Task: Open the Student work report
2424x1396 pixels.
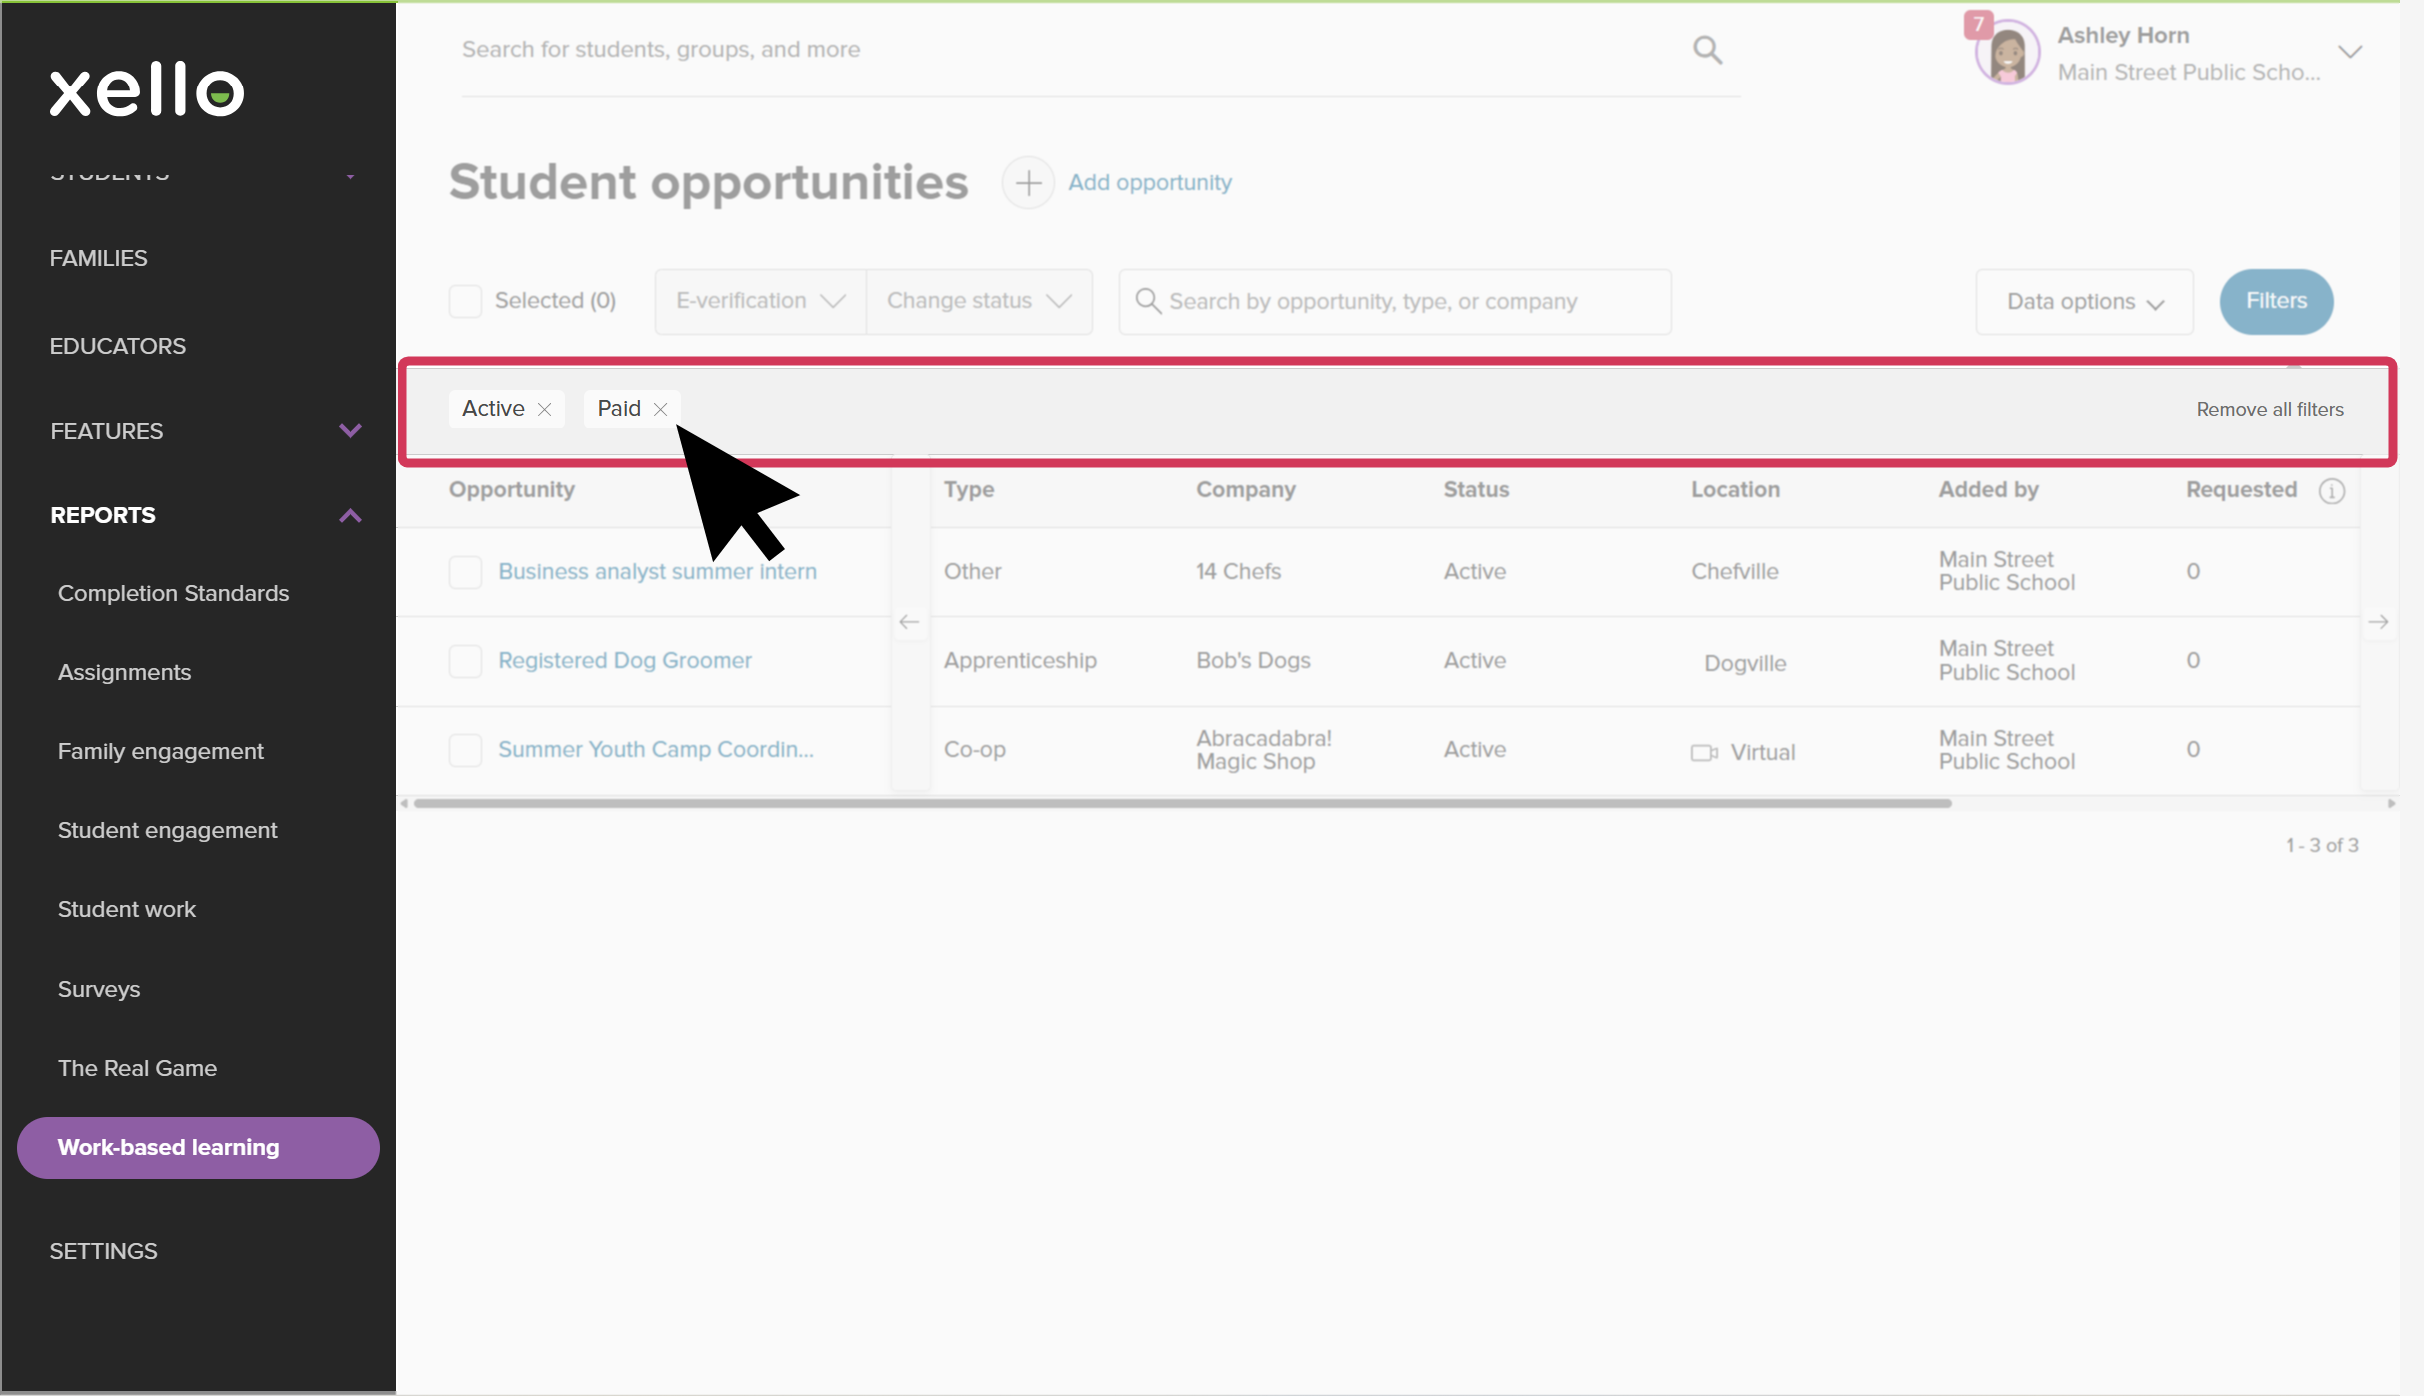Action: (x=126, y=909)
